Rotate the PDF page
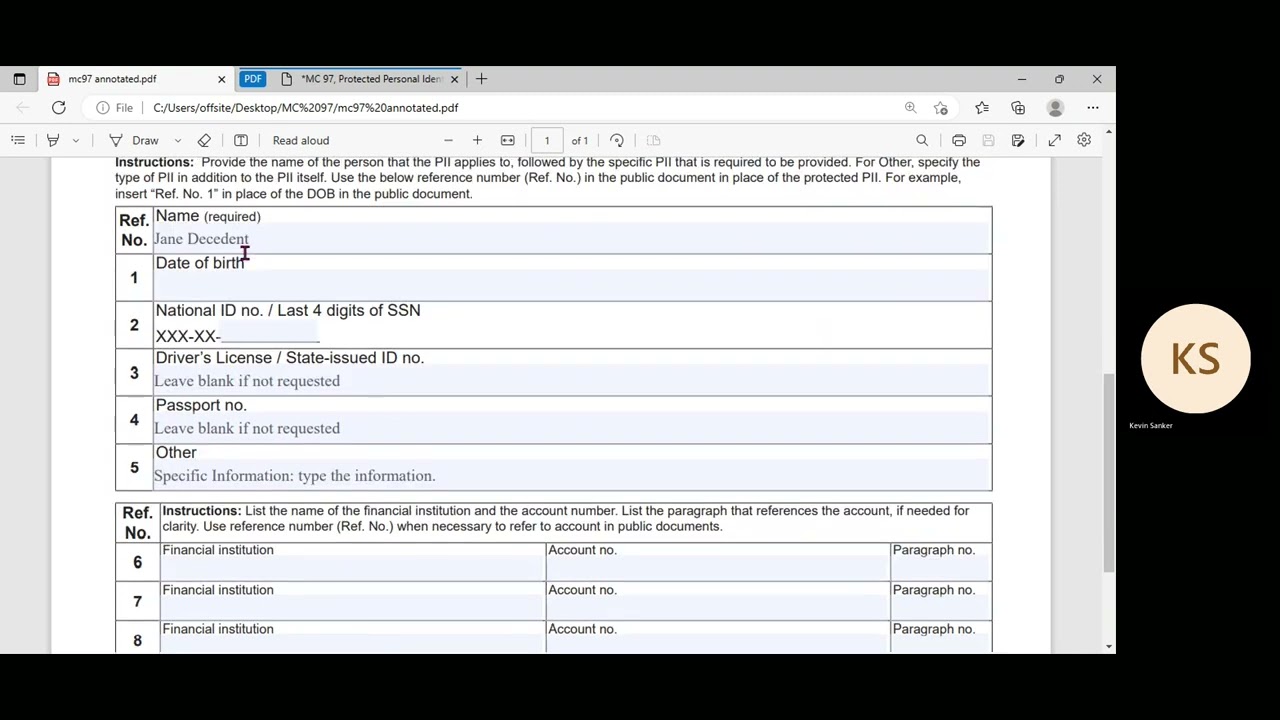 point(617,141)
